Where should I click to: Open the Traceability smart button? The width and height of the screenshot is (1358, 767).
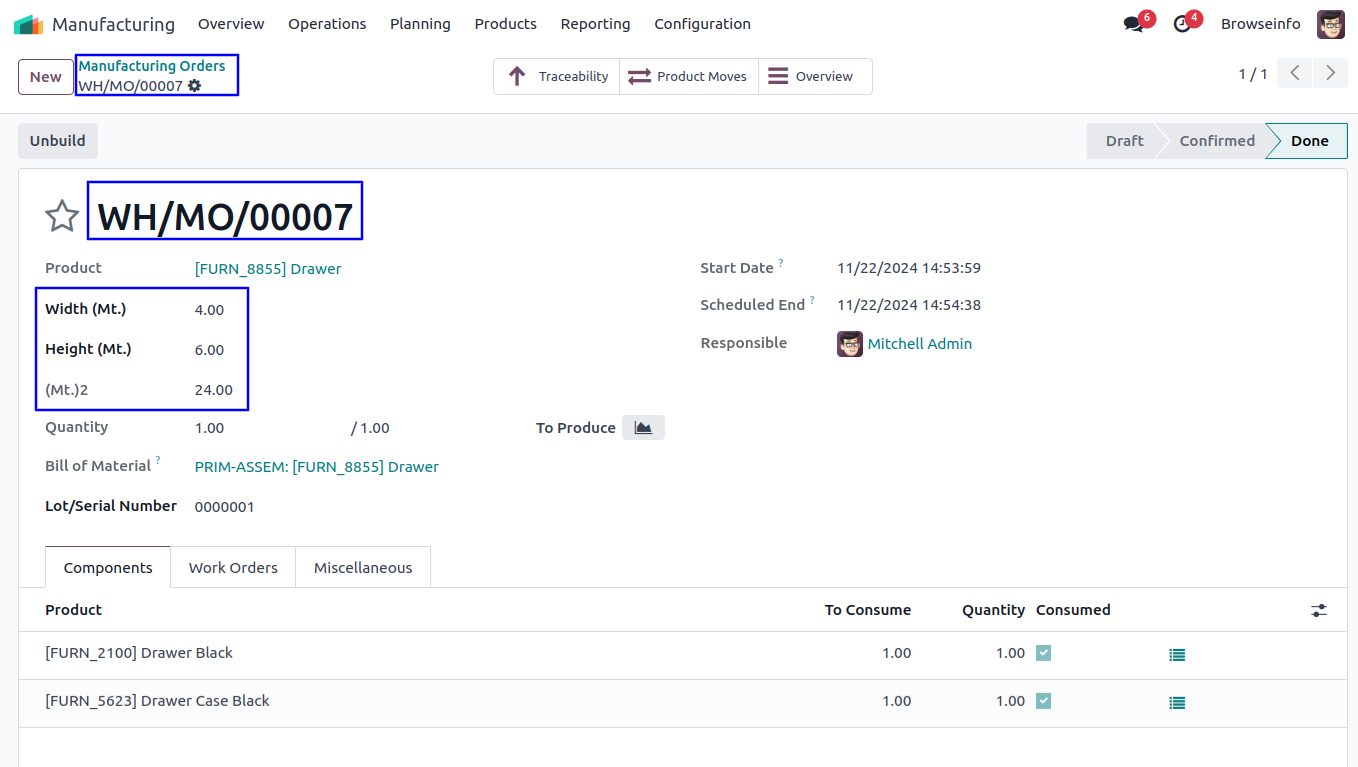pos(557,76)
